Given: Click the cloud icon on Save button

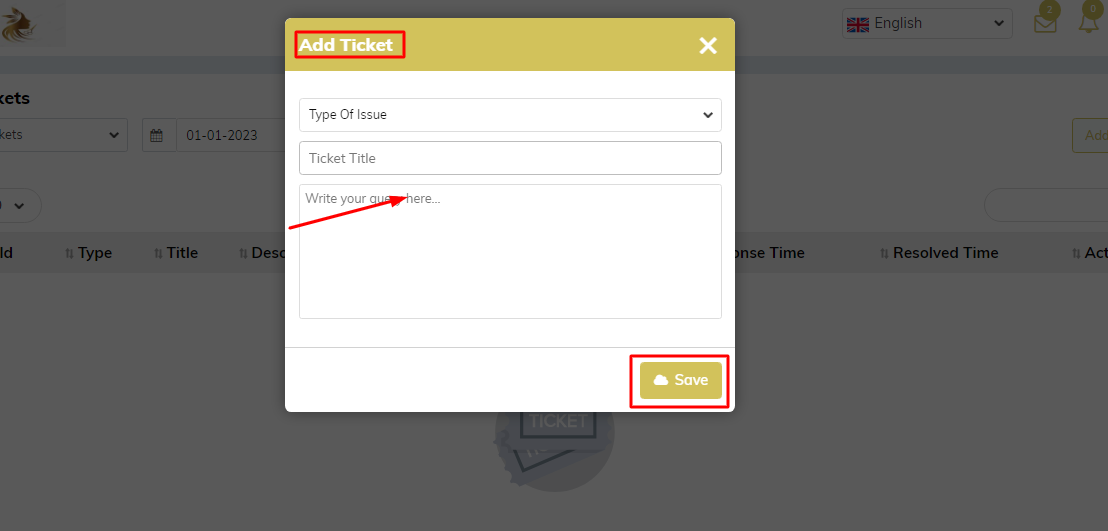Looking at the screenshot, I should point(661,380).
